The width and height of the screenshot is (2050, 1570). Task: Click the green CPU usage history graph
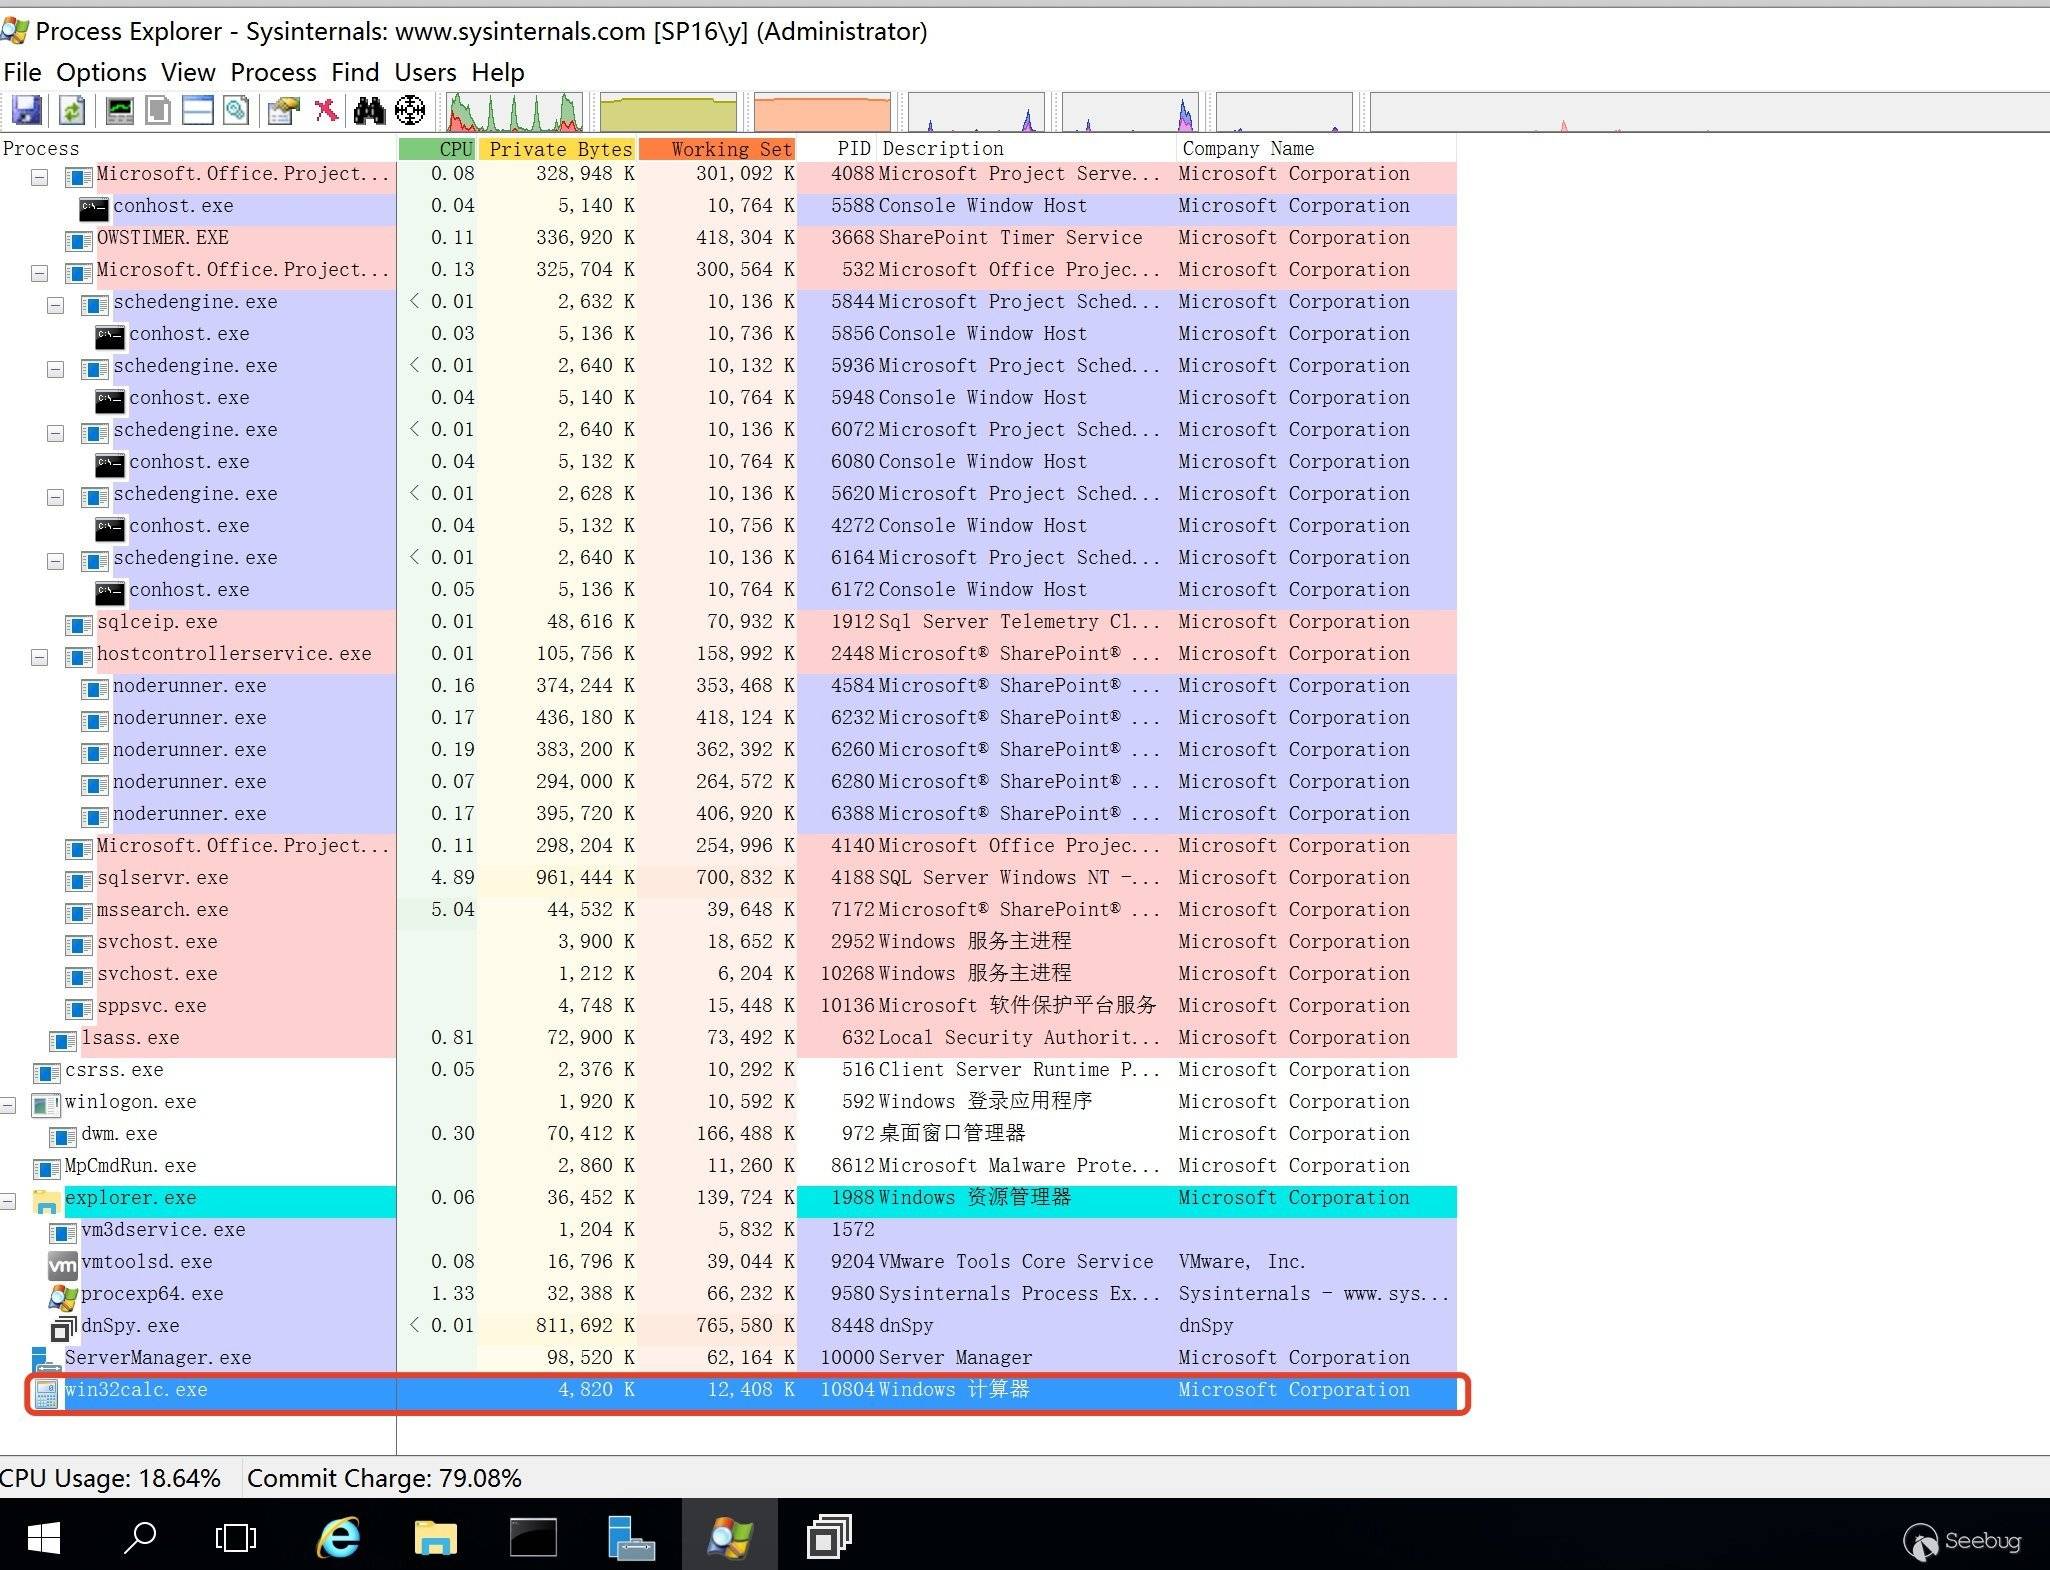click(515, 112)
